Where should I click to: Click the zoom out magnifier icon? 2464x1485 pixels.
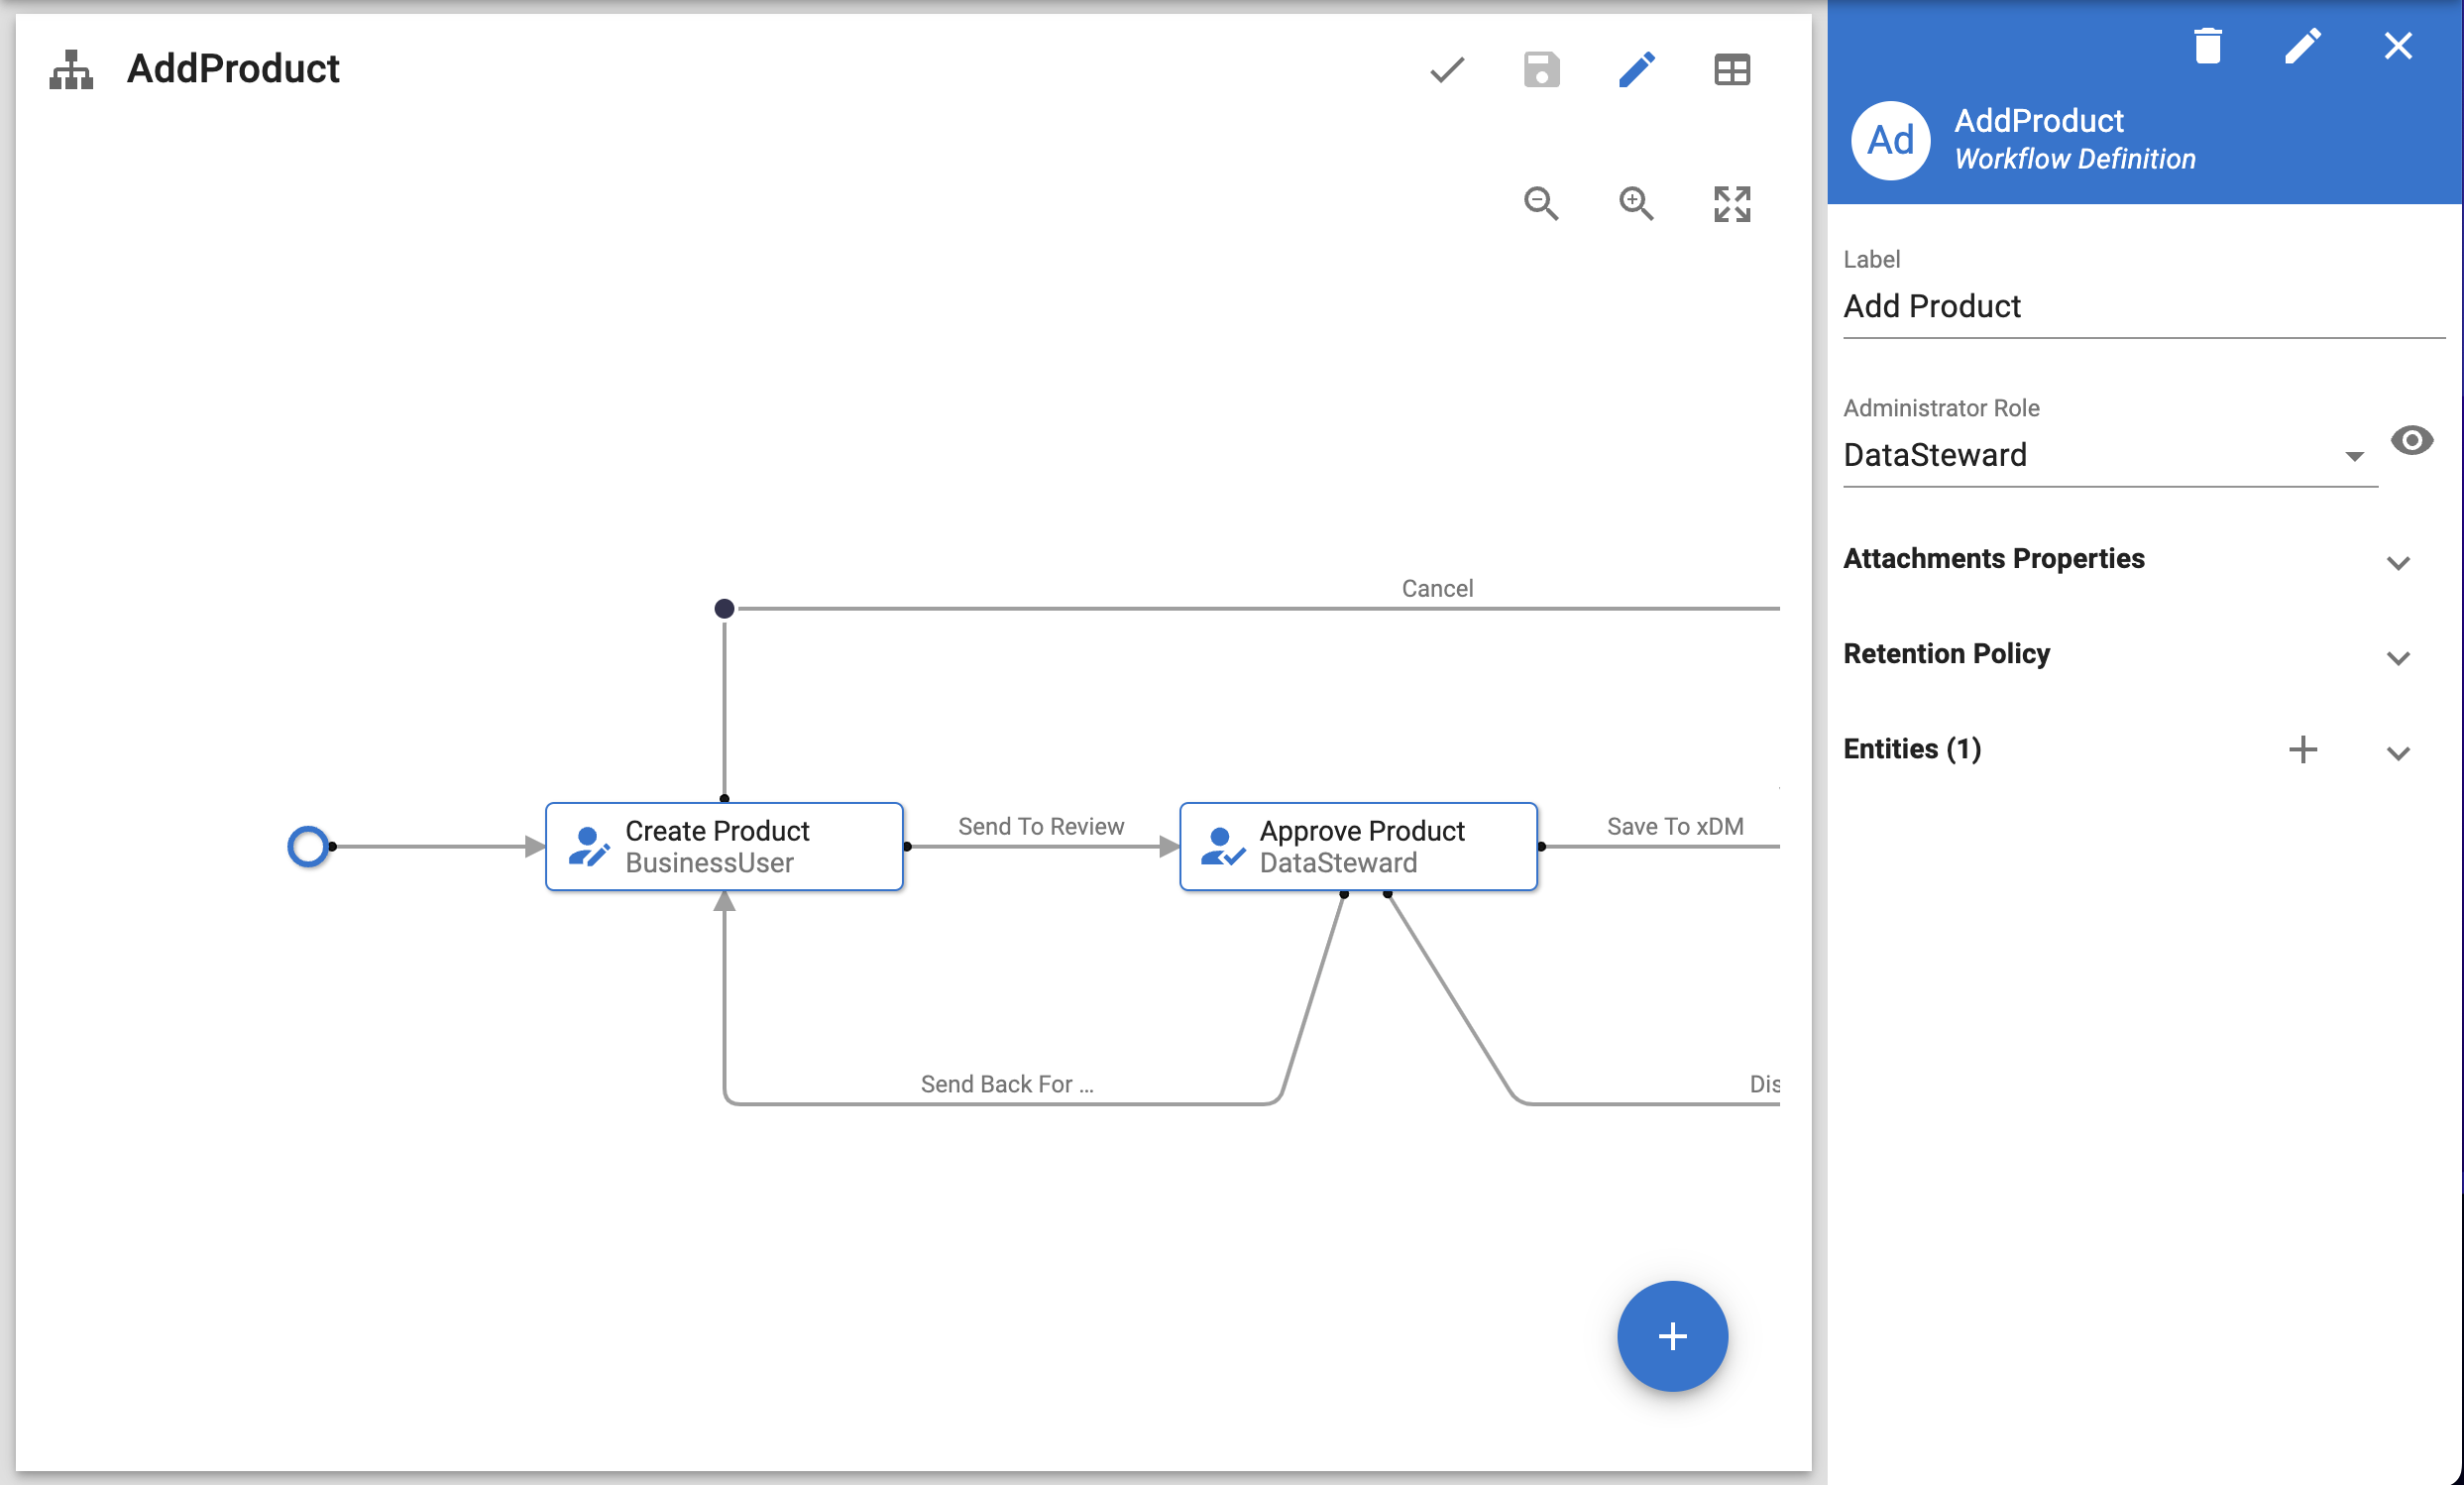(x=1540, y=204)
